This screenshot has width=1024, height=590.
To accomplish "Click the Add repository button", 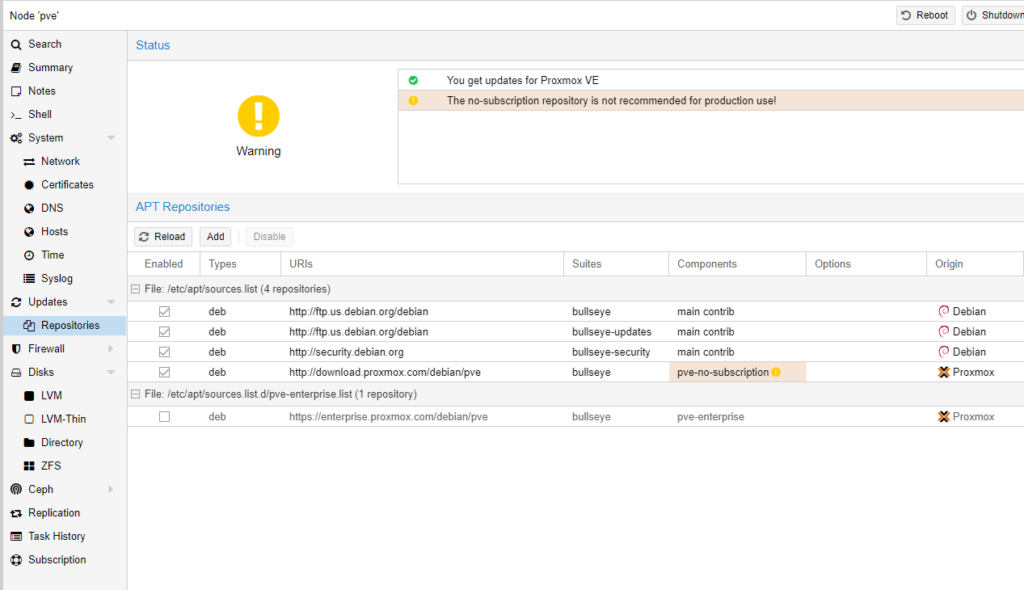I will point(216,237).
